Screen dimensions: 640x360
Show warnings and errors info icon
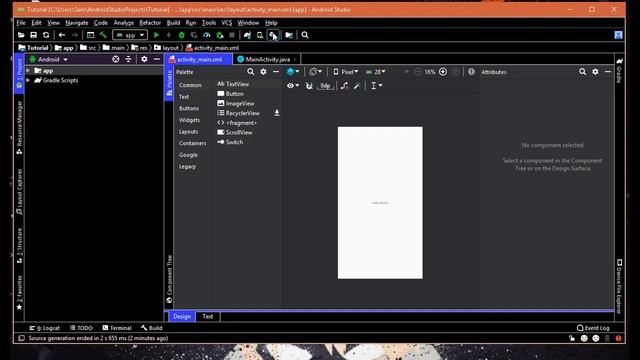[x=471, y=72]
